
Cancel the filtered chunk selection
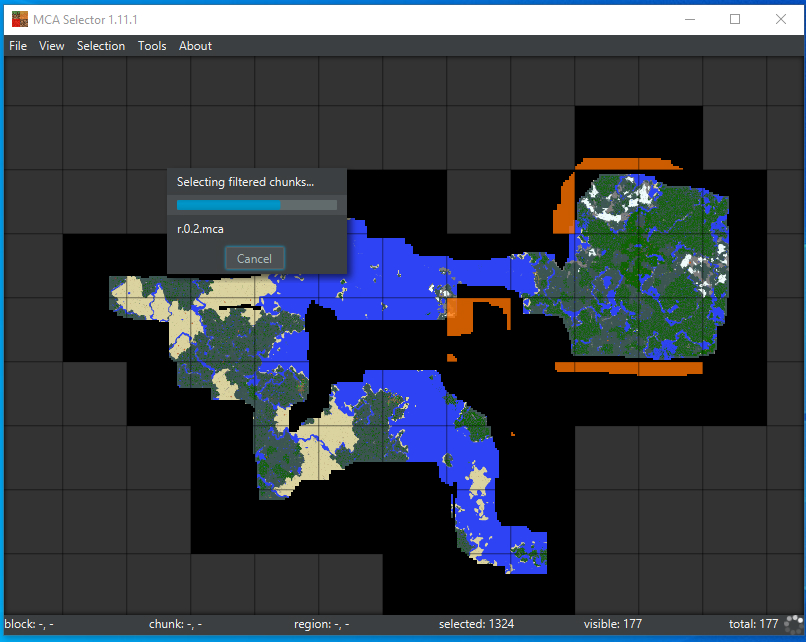[x=254, y=257]
